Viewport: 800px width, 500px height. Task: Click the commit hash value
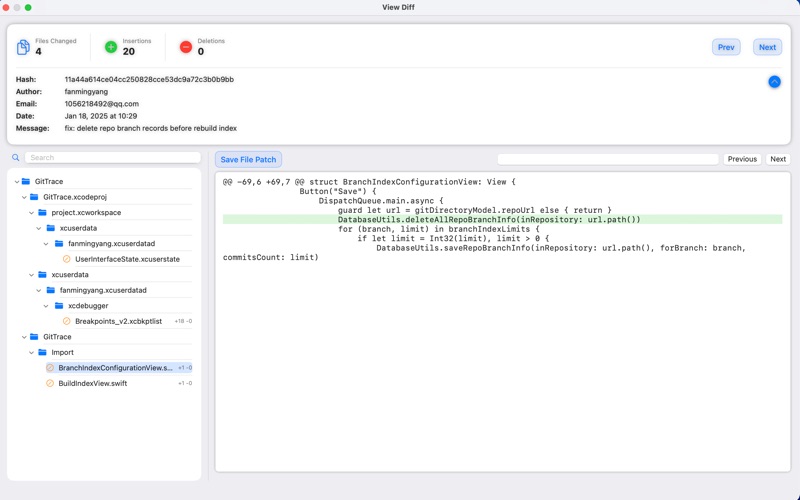pyautogui.click(x=149, y=80)
